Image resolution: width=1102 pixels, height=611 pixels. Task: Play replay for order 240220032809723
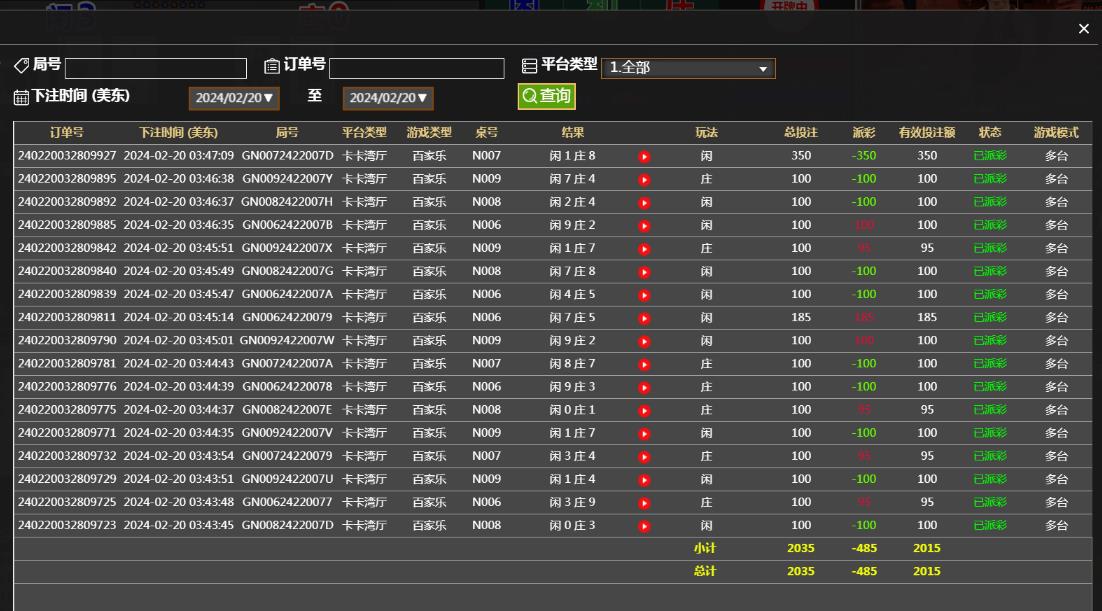(x=644, y=527)
